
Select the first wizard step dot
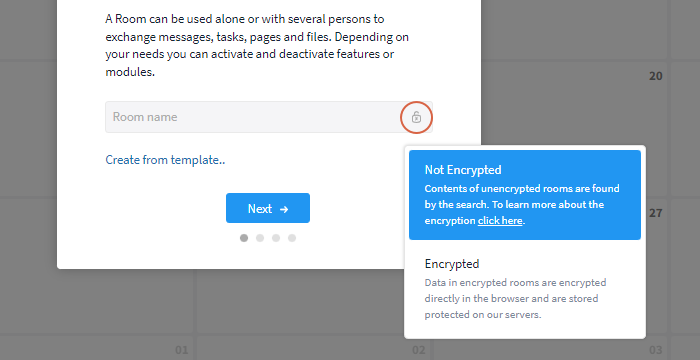tap(244, 238)
